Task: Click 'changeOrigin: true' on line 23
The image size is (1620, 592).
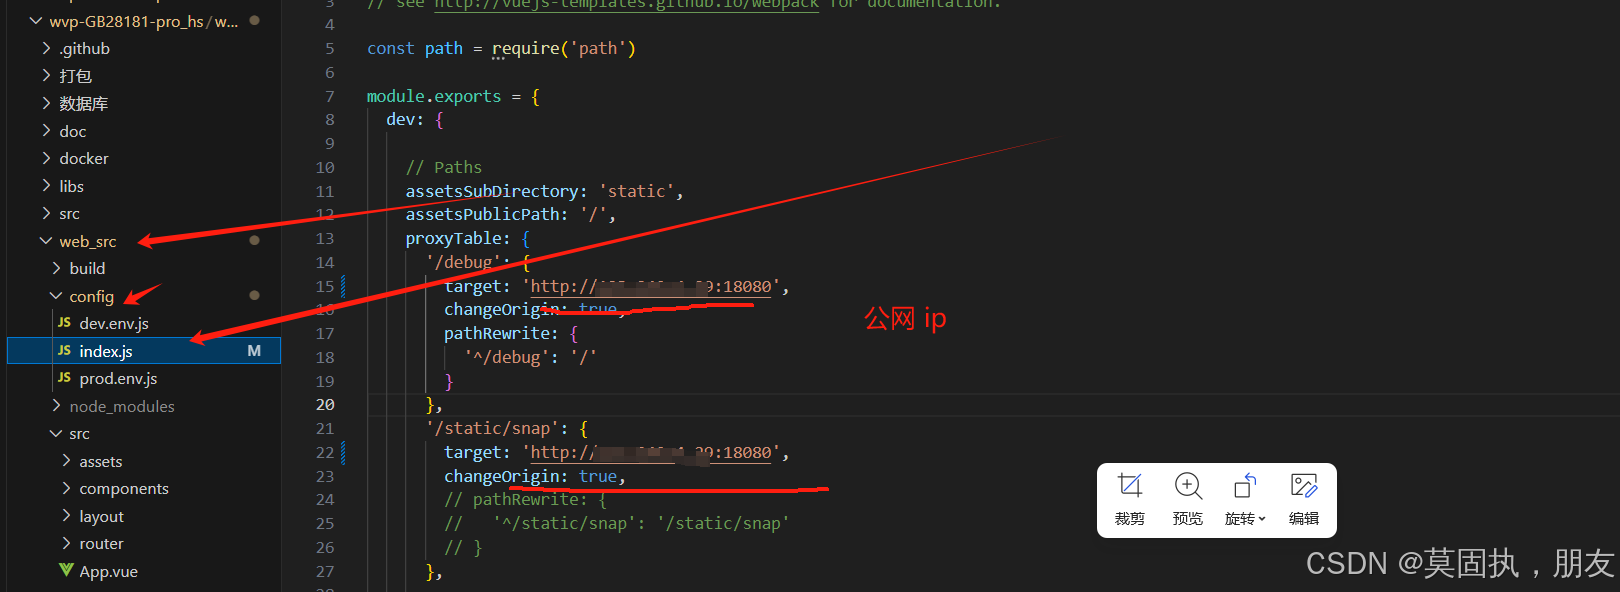Action: tap(531, 476)
